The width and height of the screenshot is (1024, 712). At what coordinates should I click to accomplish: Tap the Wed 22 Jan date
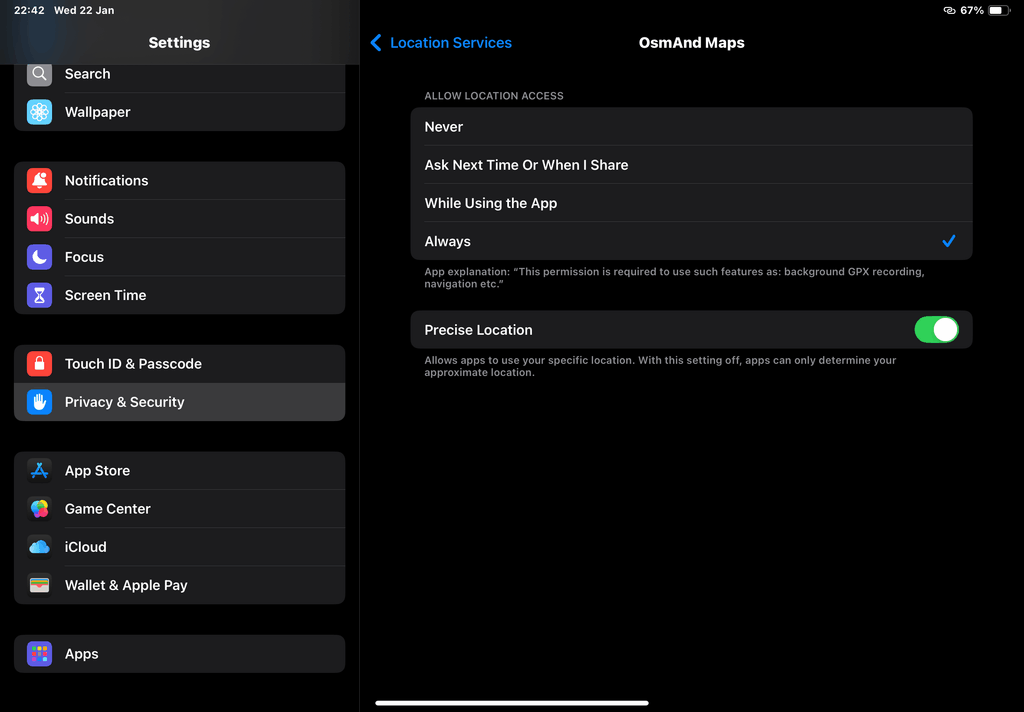[x=84, y=10]
